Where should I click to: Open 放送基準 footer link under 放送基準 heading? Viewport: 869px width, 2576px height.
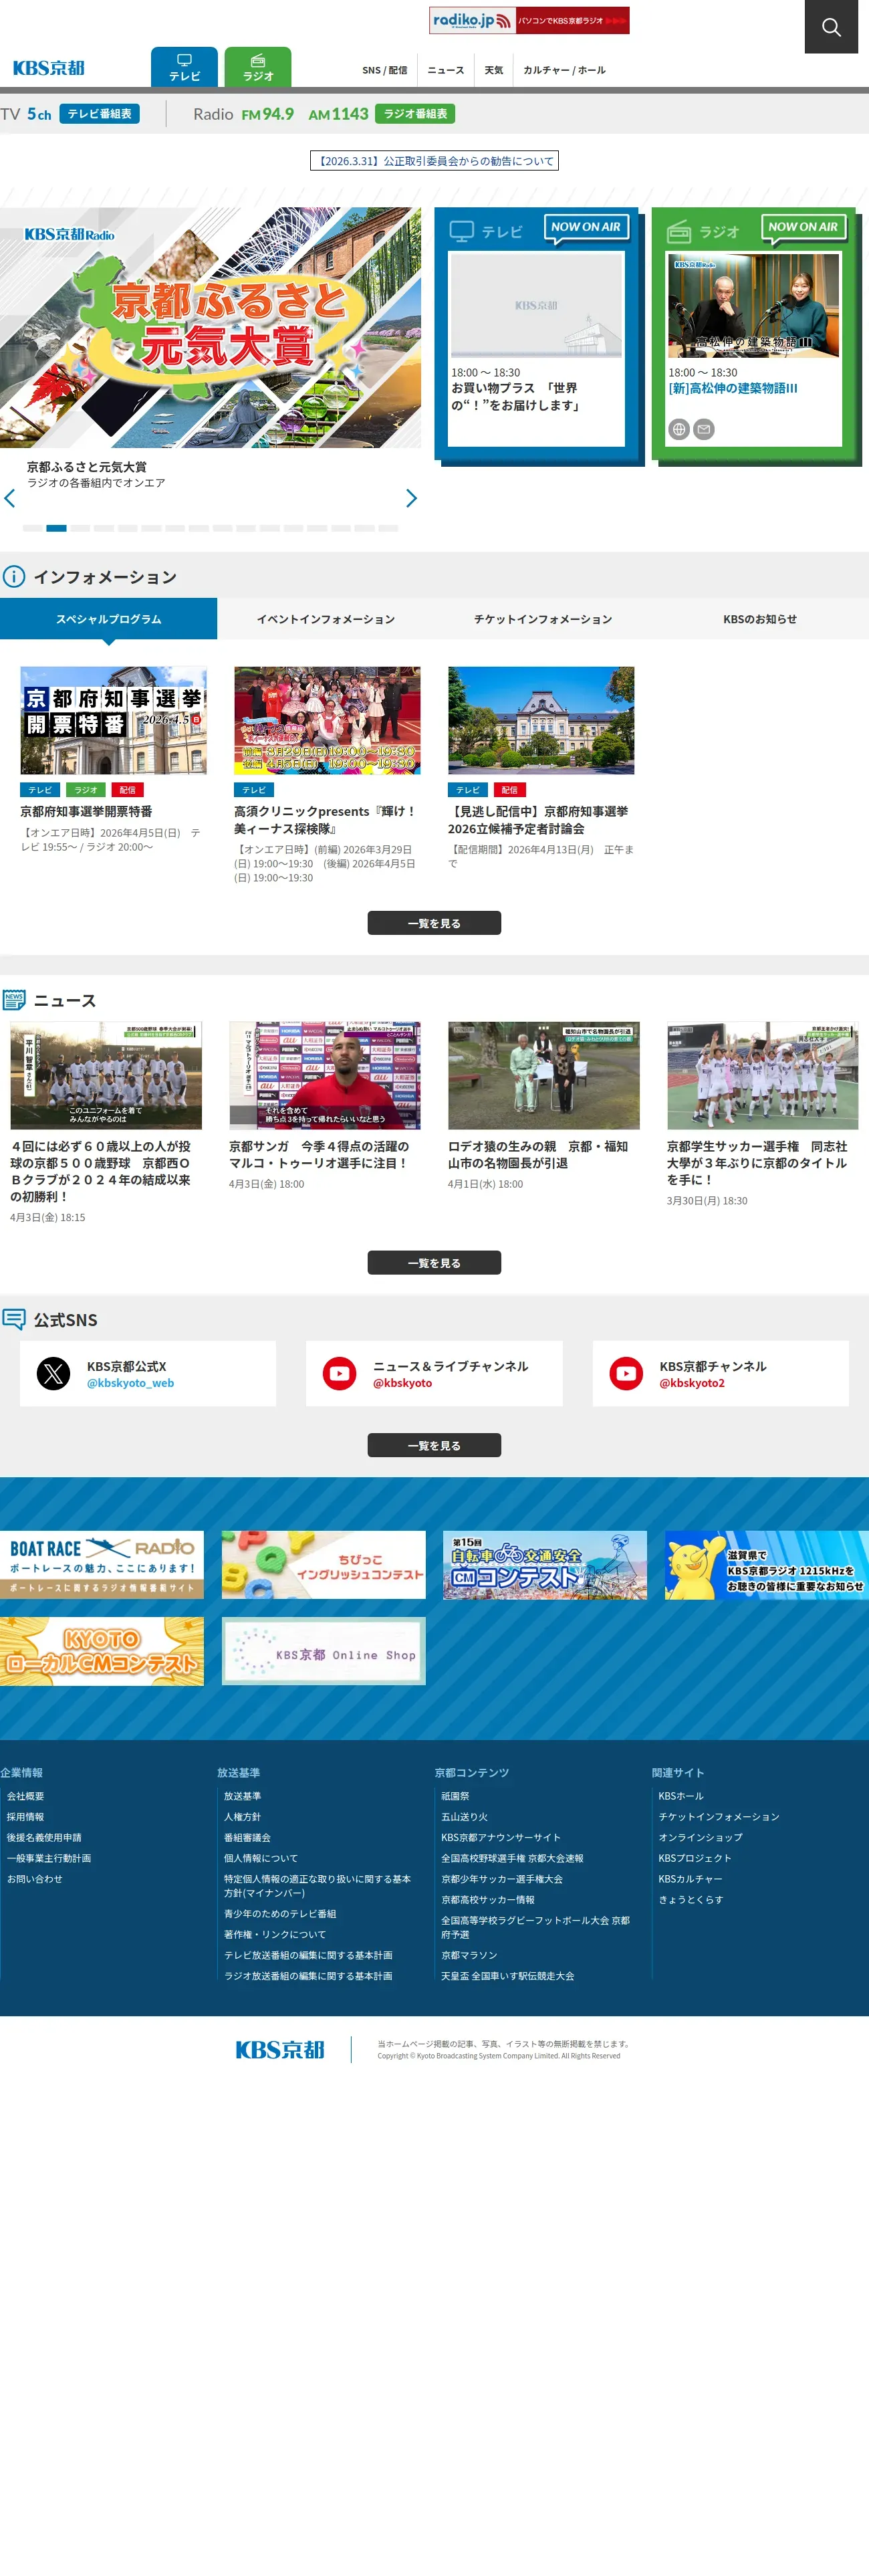[x=243, y=1796]
